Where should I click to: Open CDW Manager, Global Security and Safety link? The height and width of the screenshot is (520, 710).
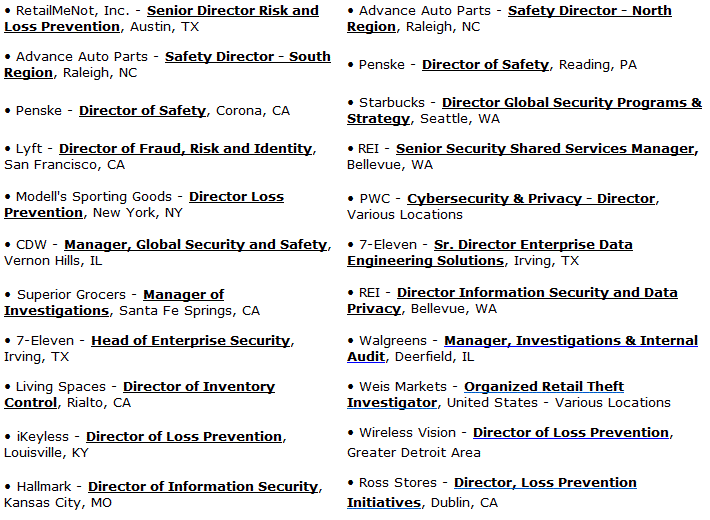pyautogui.click(x=196, y=245)
